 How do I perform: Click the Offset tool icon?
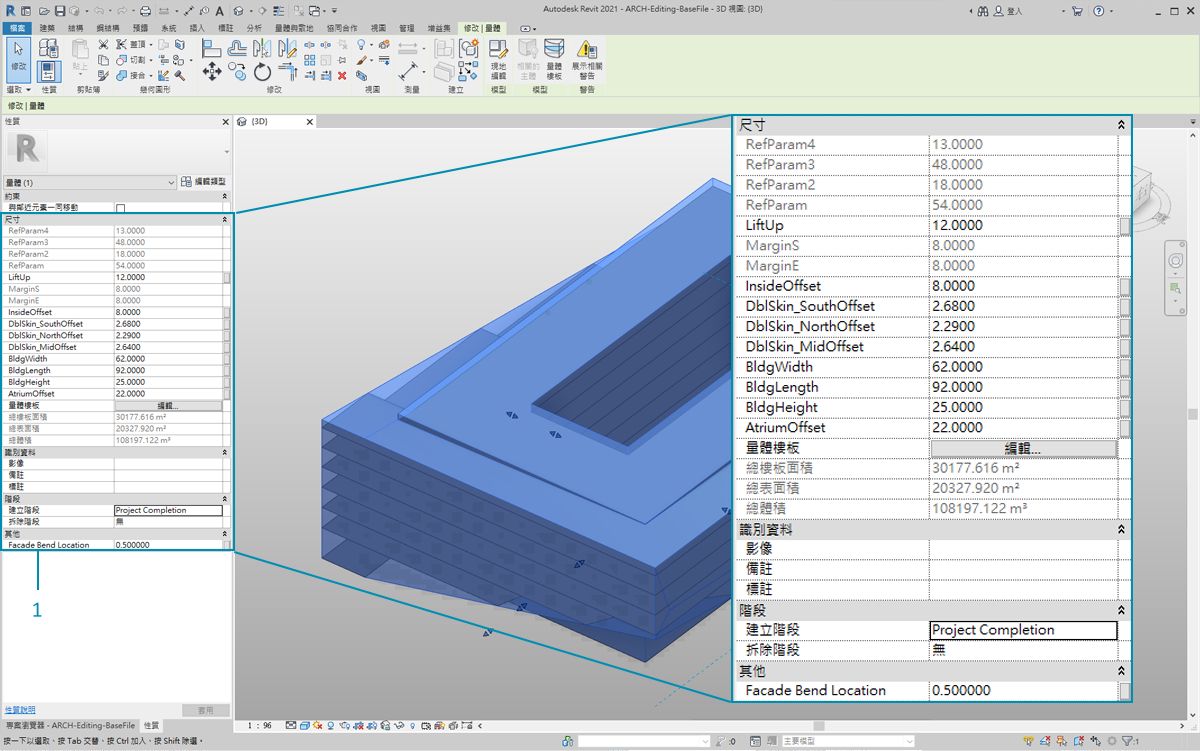[237, 47]
